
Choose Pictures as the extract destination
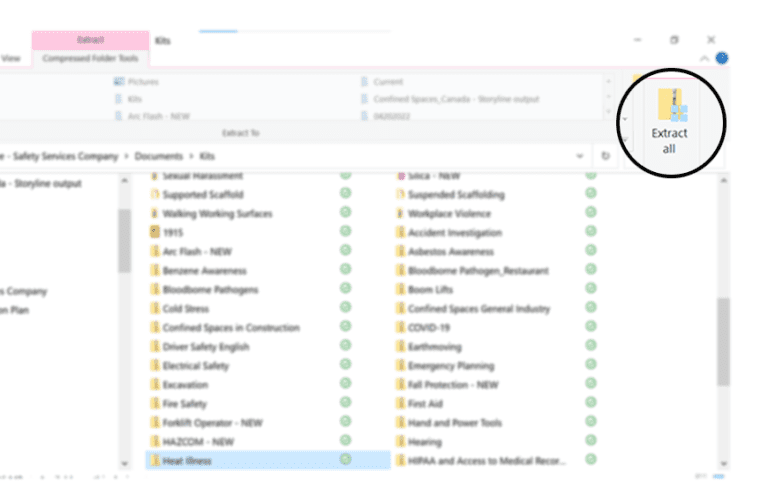142,82
